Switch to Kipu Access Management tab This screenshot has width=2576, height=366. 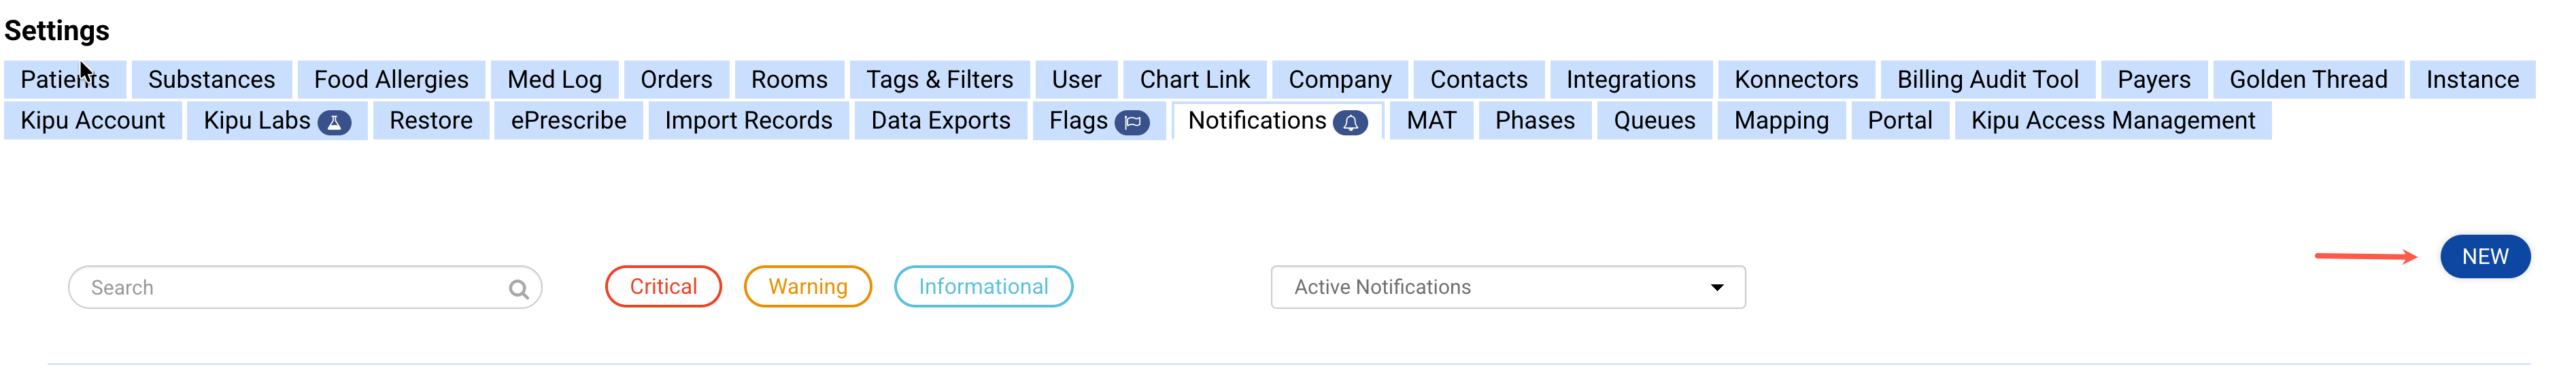[2112, 121]
